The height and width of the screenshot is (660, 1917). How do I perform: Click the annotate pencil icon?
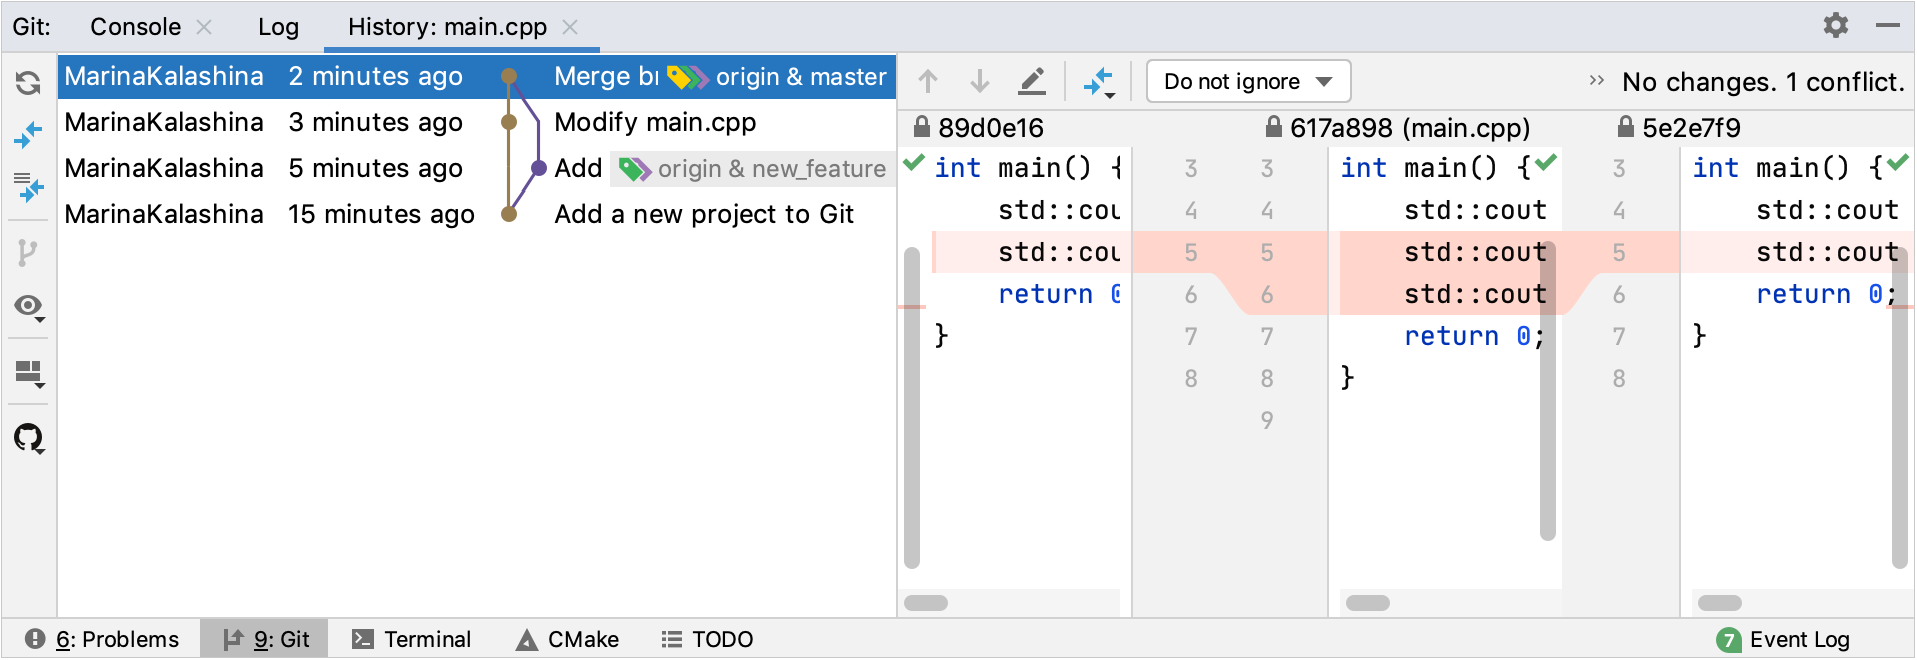[x=1032, y=80]
